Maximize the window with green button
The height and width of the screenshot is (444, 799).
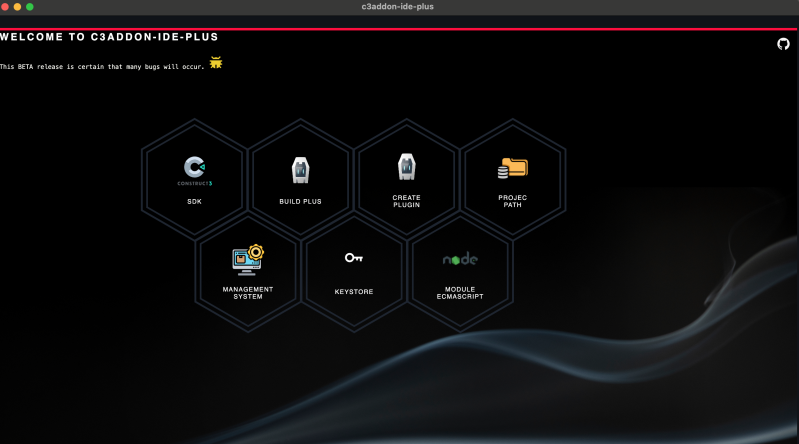point(30,7)
